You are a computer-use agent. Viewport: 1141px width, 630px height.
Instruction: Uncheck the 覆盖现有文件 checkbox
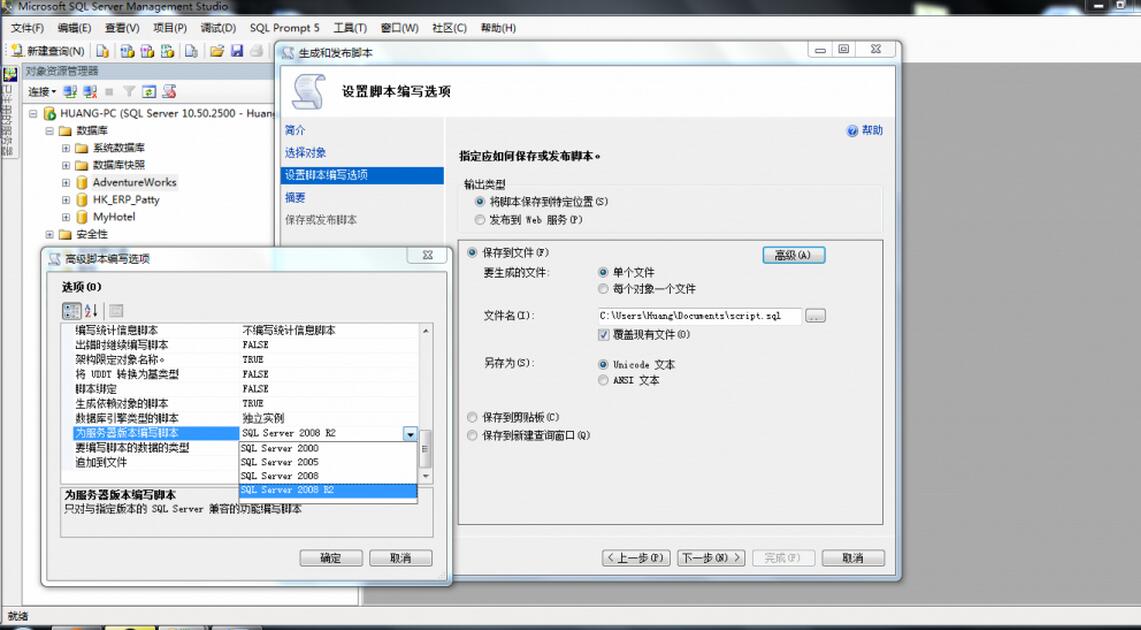coord(604,335)
